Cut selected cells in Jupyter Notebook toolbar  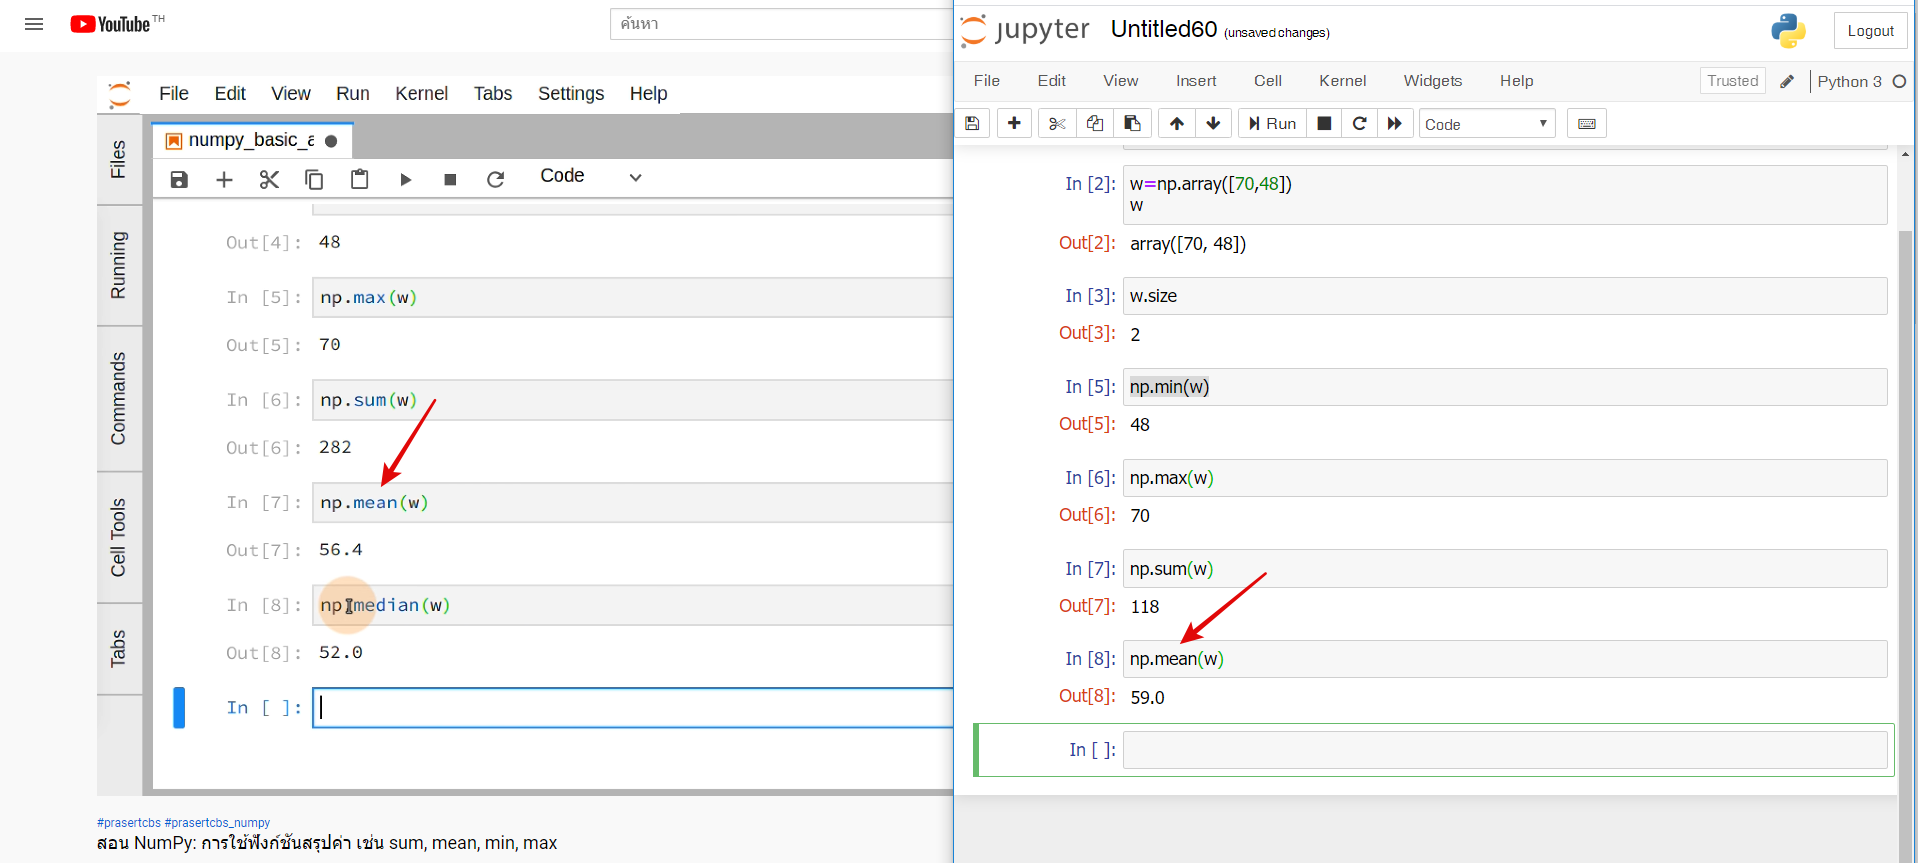tap(1057, 123)
